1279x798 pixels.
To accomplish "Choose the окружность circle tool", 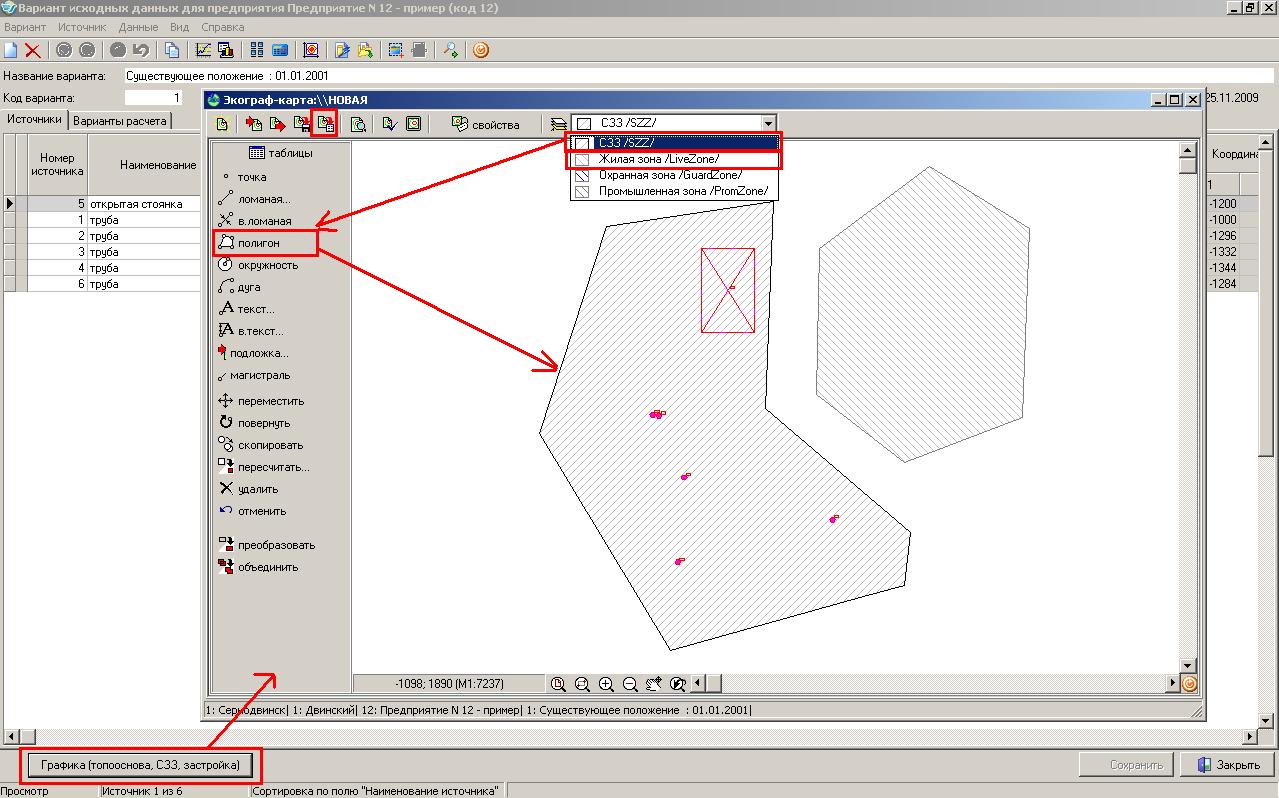I will 266,265.
